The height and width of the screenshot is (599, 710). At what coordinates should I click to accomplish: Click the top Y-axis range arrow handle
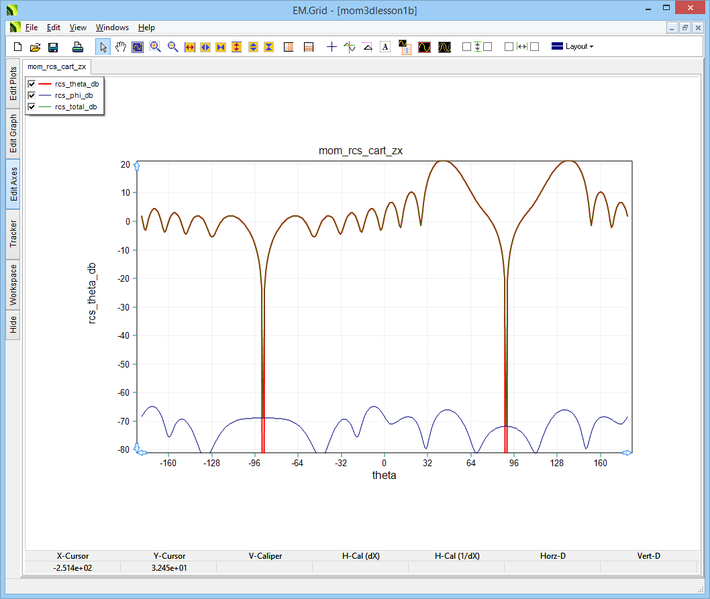136,165
